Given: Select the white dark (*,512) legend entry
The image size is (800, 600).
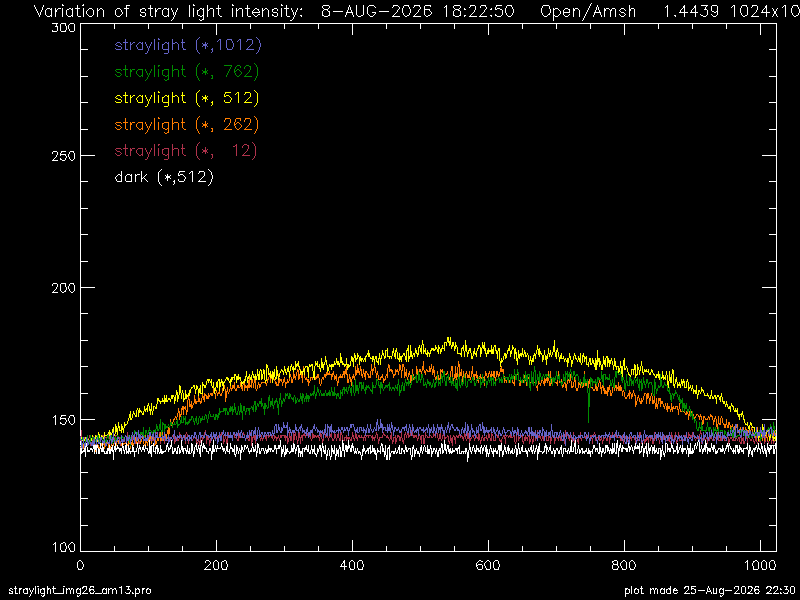Looking at the screenshot, I should click(164, 177).
